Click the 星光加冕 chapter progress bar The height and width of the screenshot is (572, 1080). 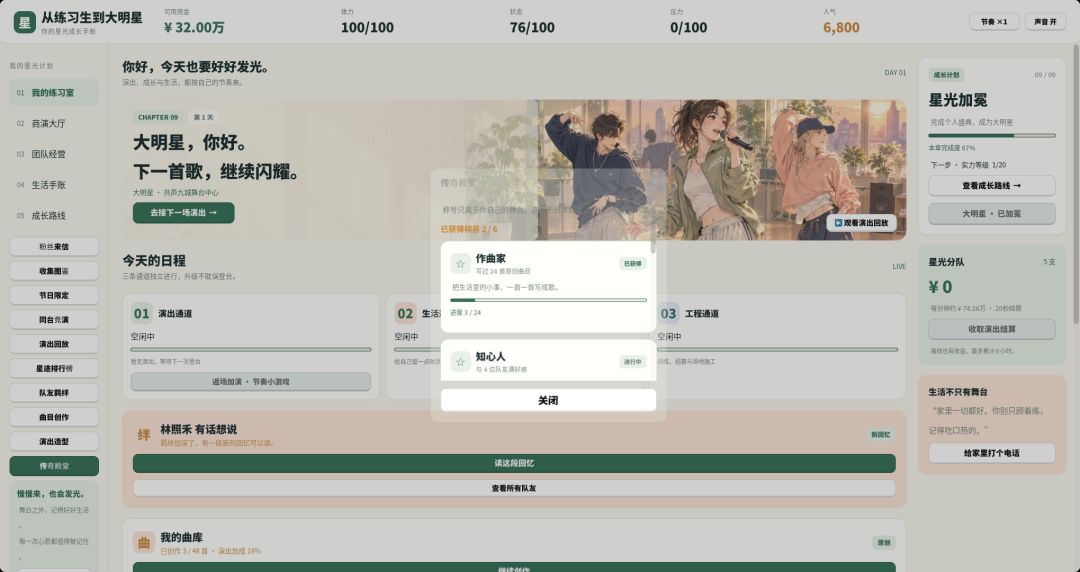pos(991,136)
